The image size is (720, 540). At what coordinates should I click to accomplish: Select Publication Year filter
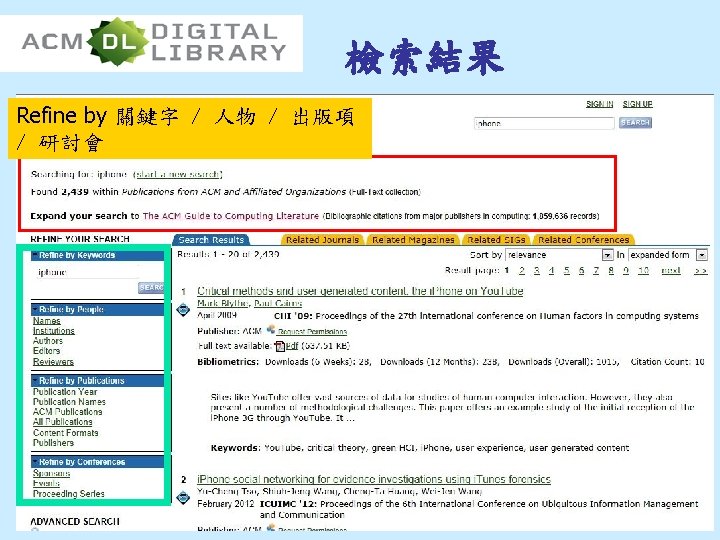[x=65, y=392]
